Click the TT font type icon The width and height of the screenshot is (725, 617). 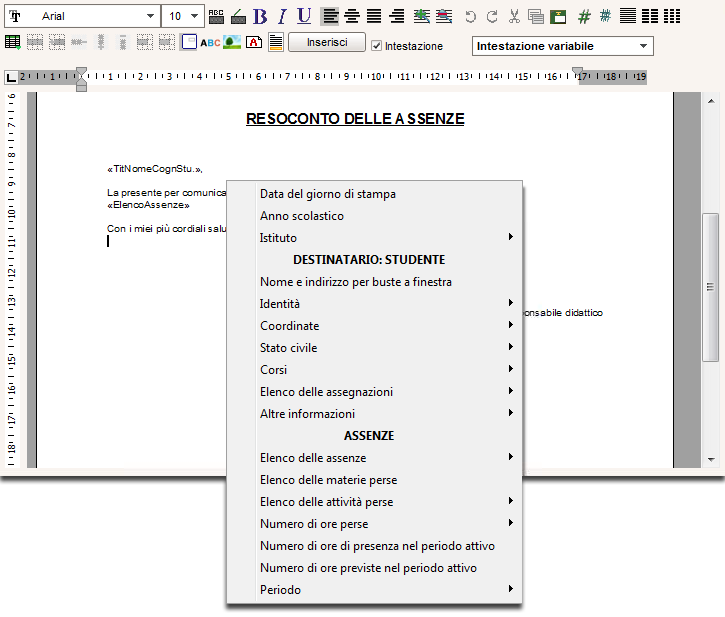point(15,16)
